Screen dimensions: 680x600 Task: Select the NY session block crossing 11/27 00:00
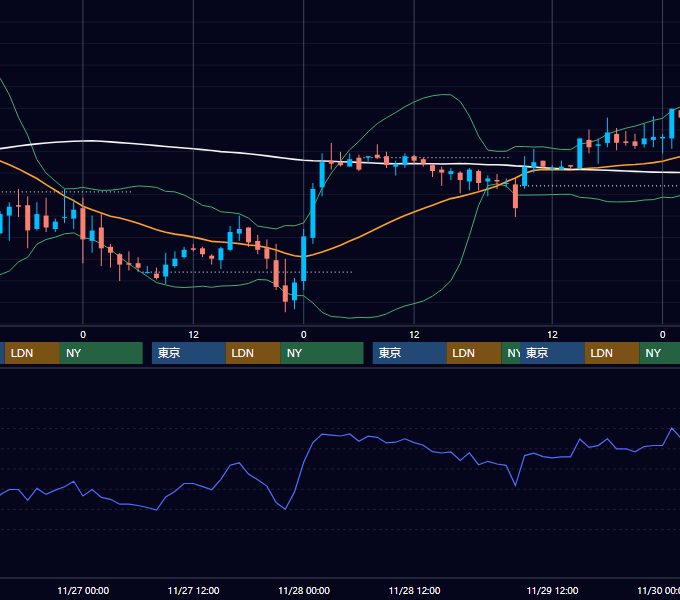coord(101,353)
